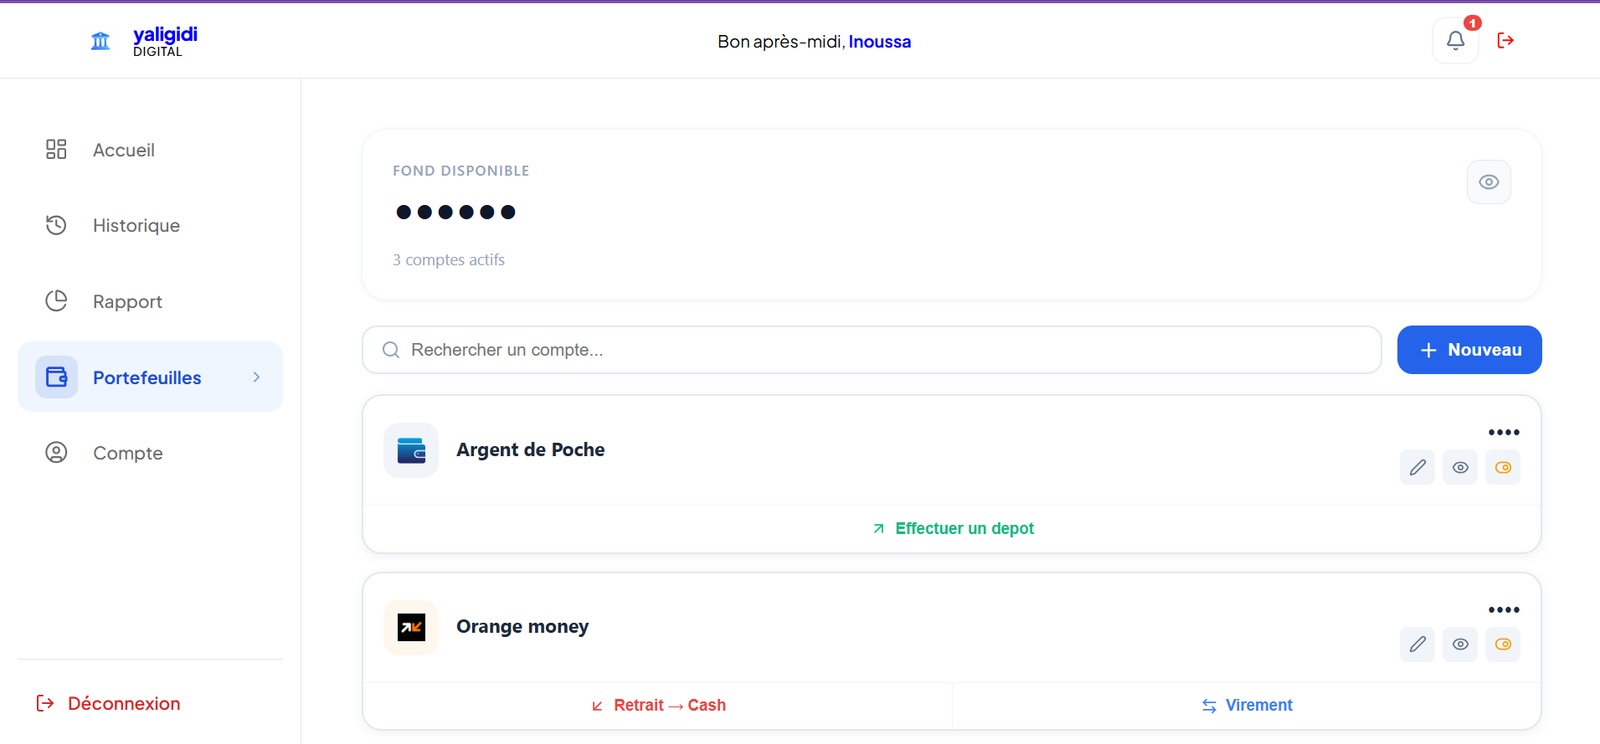Click the orange toggle icon on Orange money
This screenshot has height=744, width=1600.
[1502, 644]
